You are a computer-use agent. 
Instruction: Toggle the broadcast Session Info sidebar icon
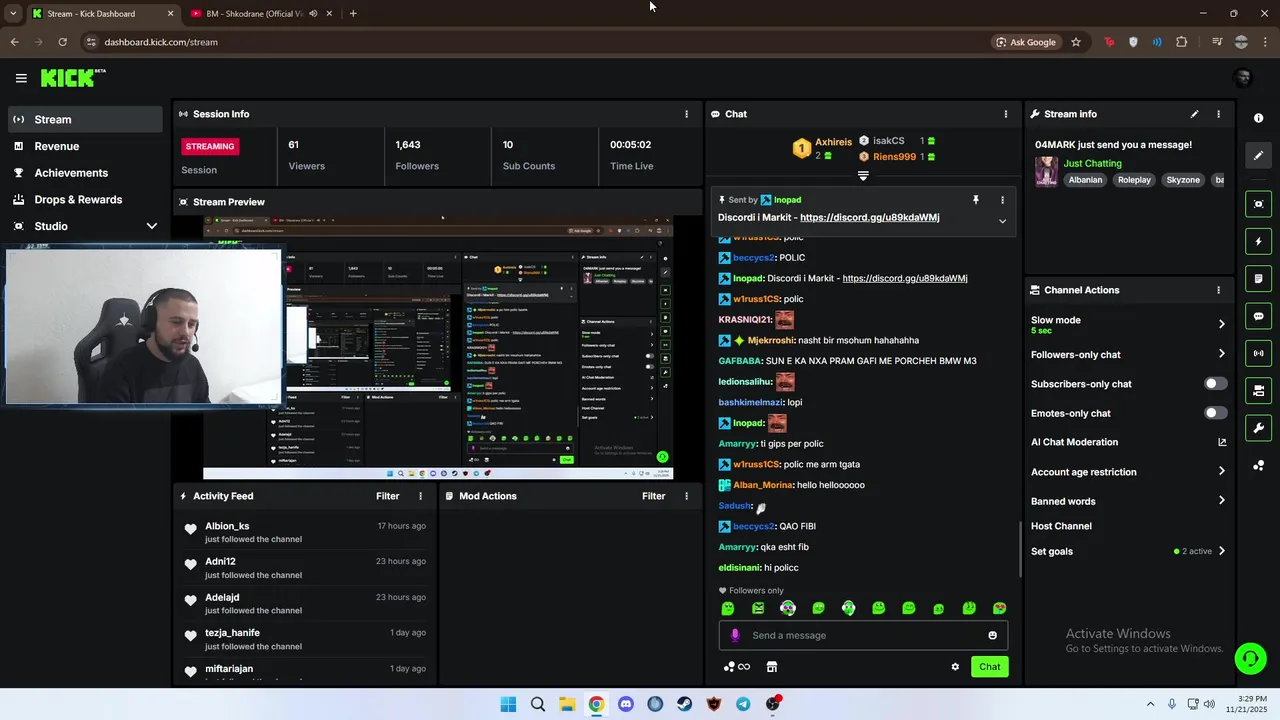click(x=1258, y=353)
